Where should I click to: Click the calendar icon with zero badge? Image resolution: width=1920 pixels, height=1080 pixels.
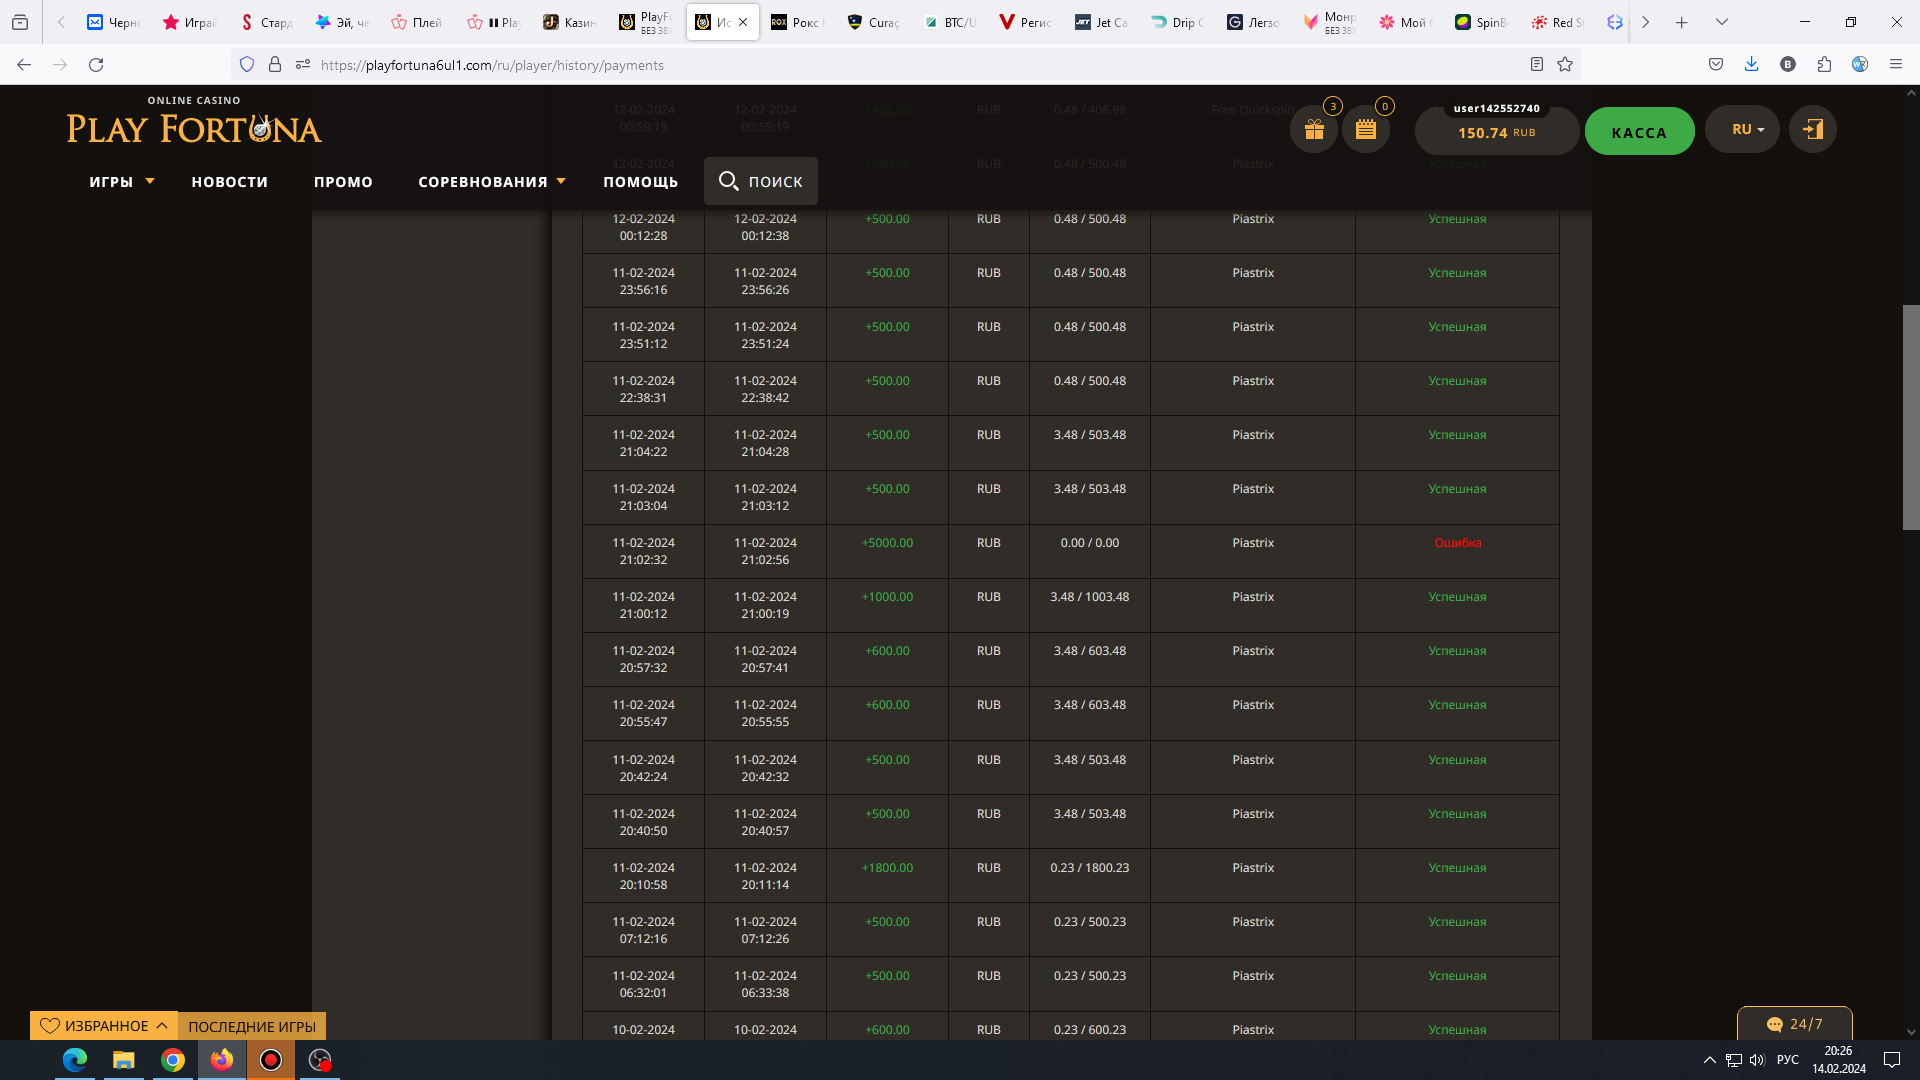click(1366, 130)
